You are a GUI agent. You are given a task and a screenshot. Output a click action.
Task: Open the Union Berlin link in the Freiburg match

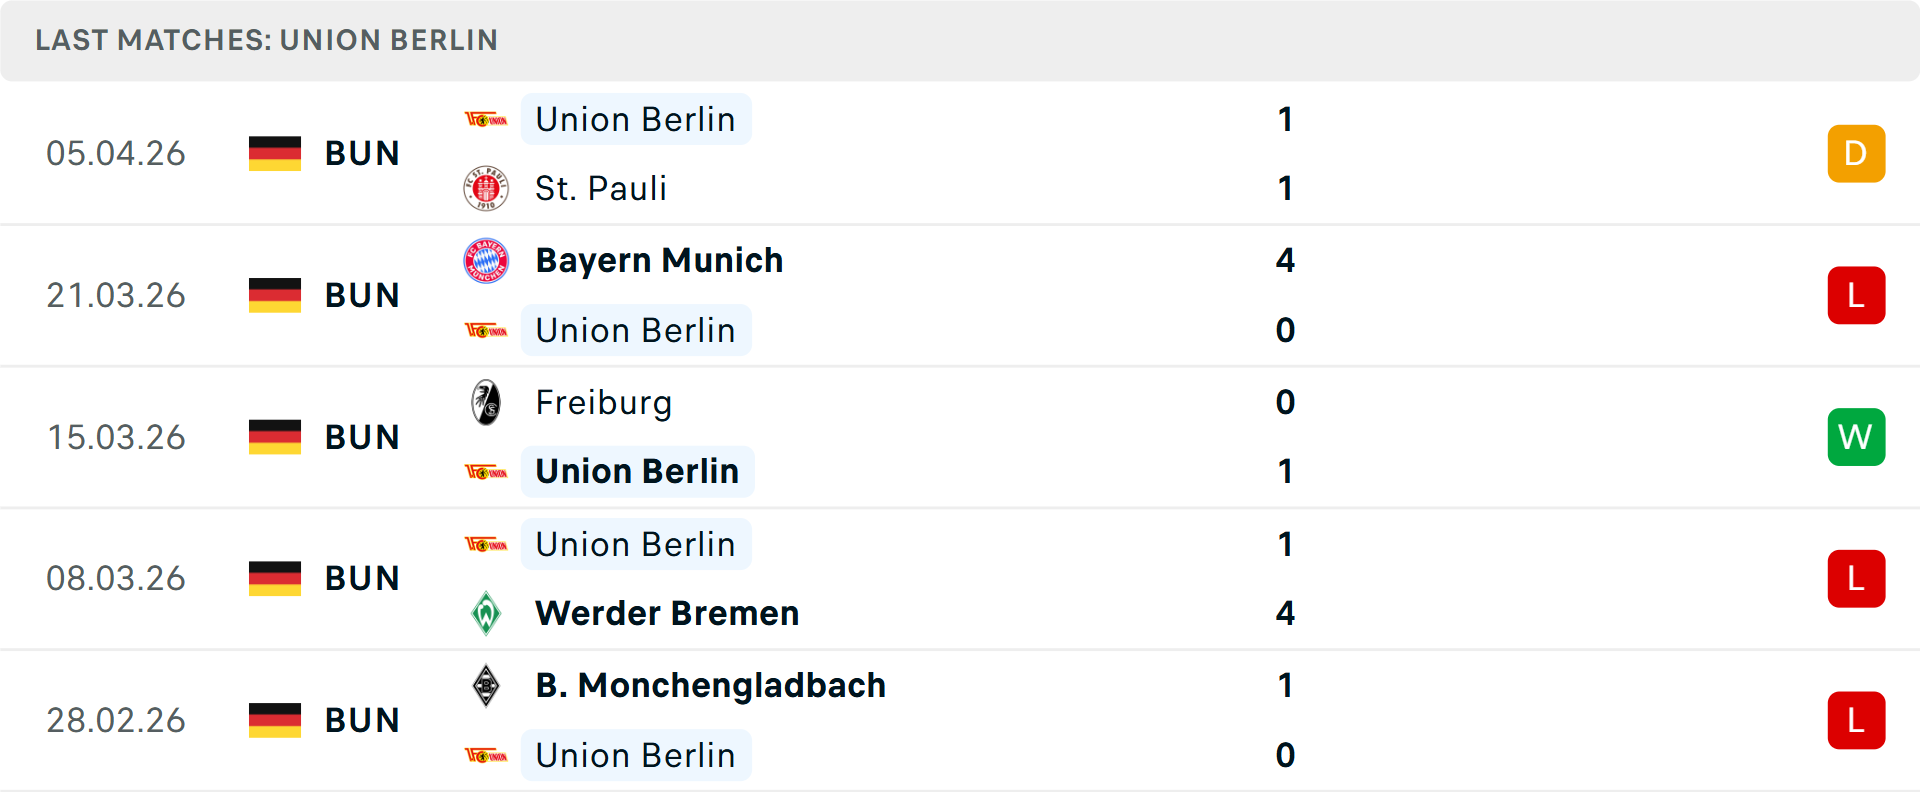(x=637, y=471)
